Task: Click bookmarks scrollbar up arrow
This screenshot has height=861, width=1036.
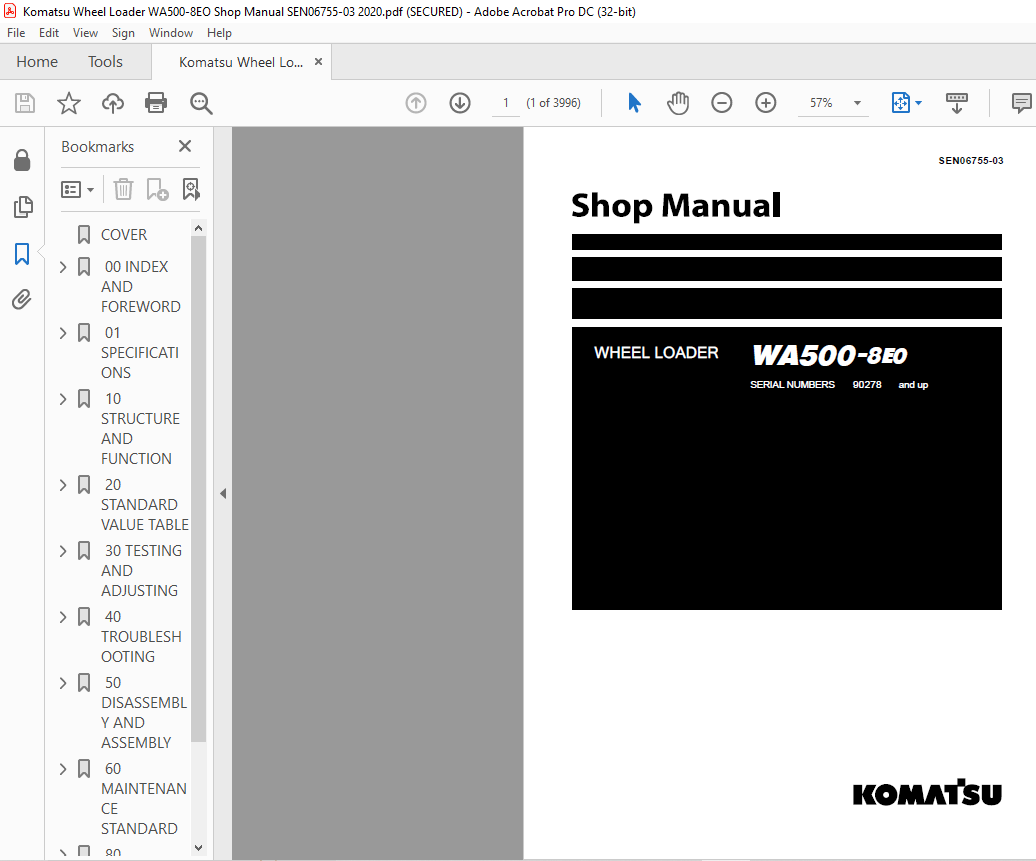Action: coord(198,228)
